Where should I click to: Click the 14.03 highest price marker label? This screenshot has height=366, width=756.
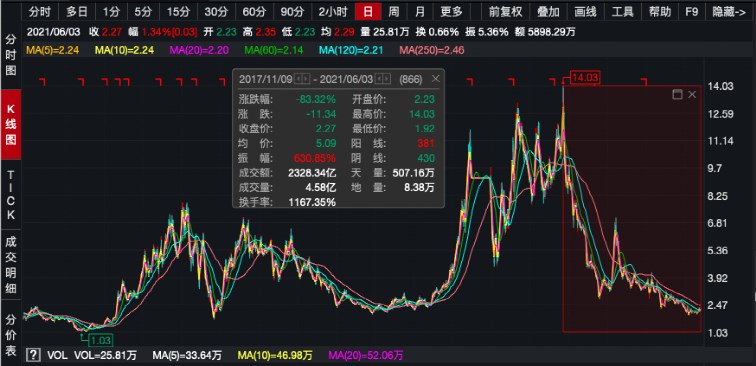pyautogui.click(x=584, y=77)
